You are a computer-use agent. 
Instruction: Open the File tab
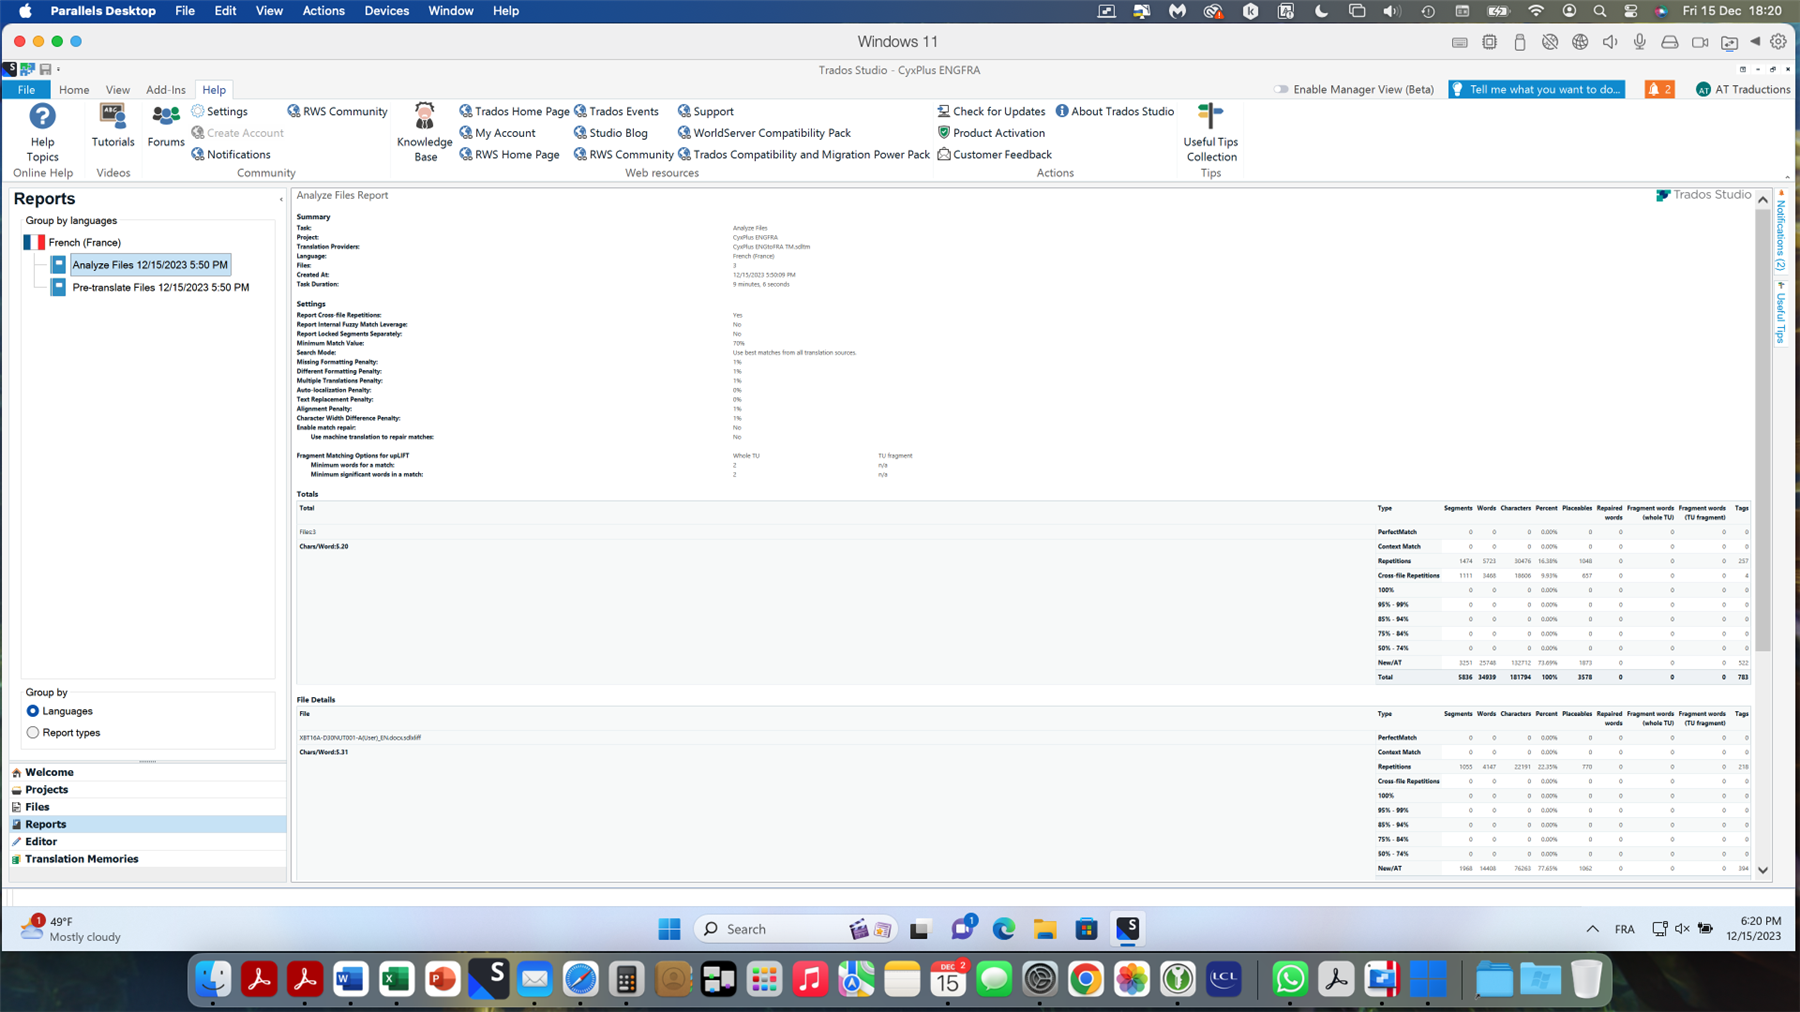[26, 89]
